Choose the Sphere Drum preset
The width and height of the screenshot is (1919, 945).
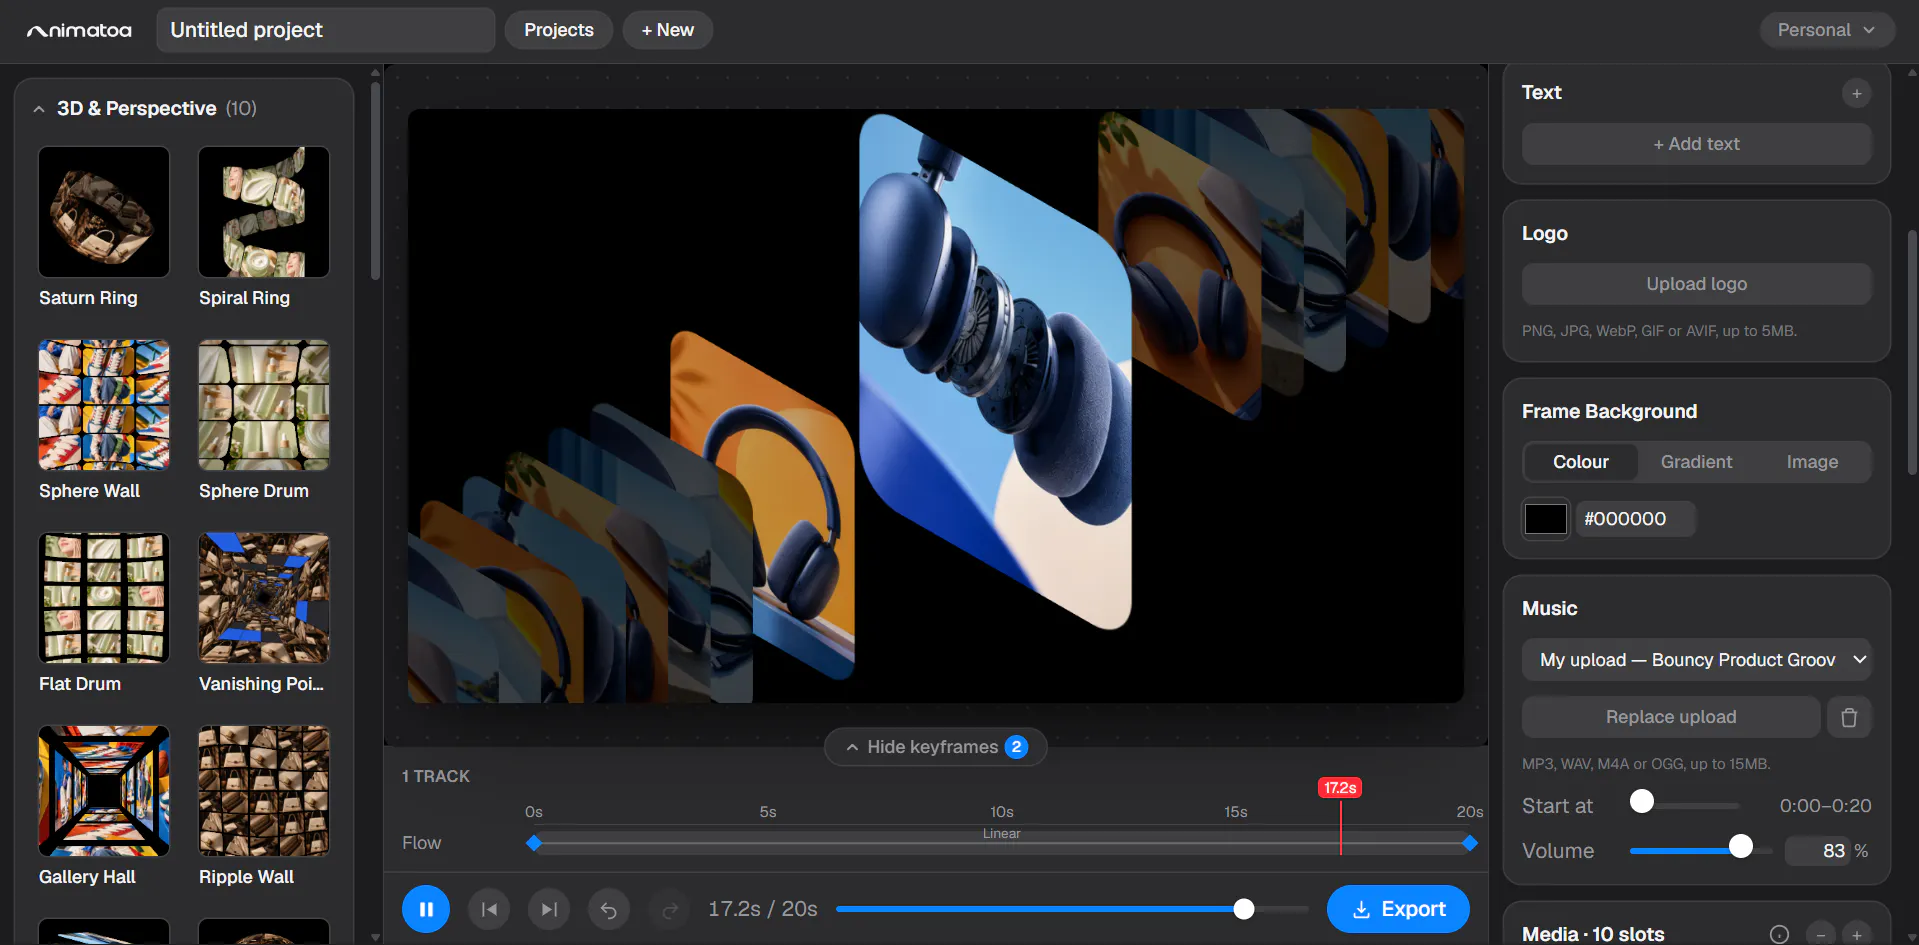[264, 405]
